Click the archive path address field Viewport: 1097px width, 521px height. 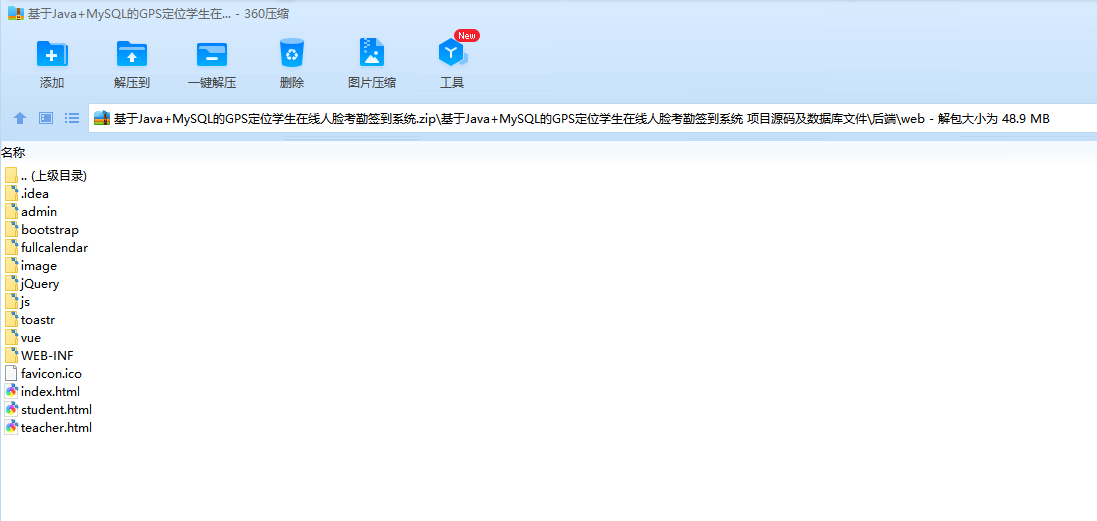click(x=593, y=118)
